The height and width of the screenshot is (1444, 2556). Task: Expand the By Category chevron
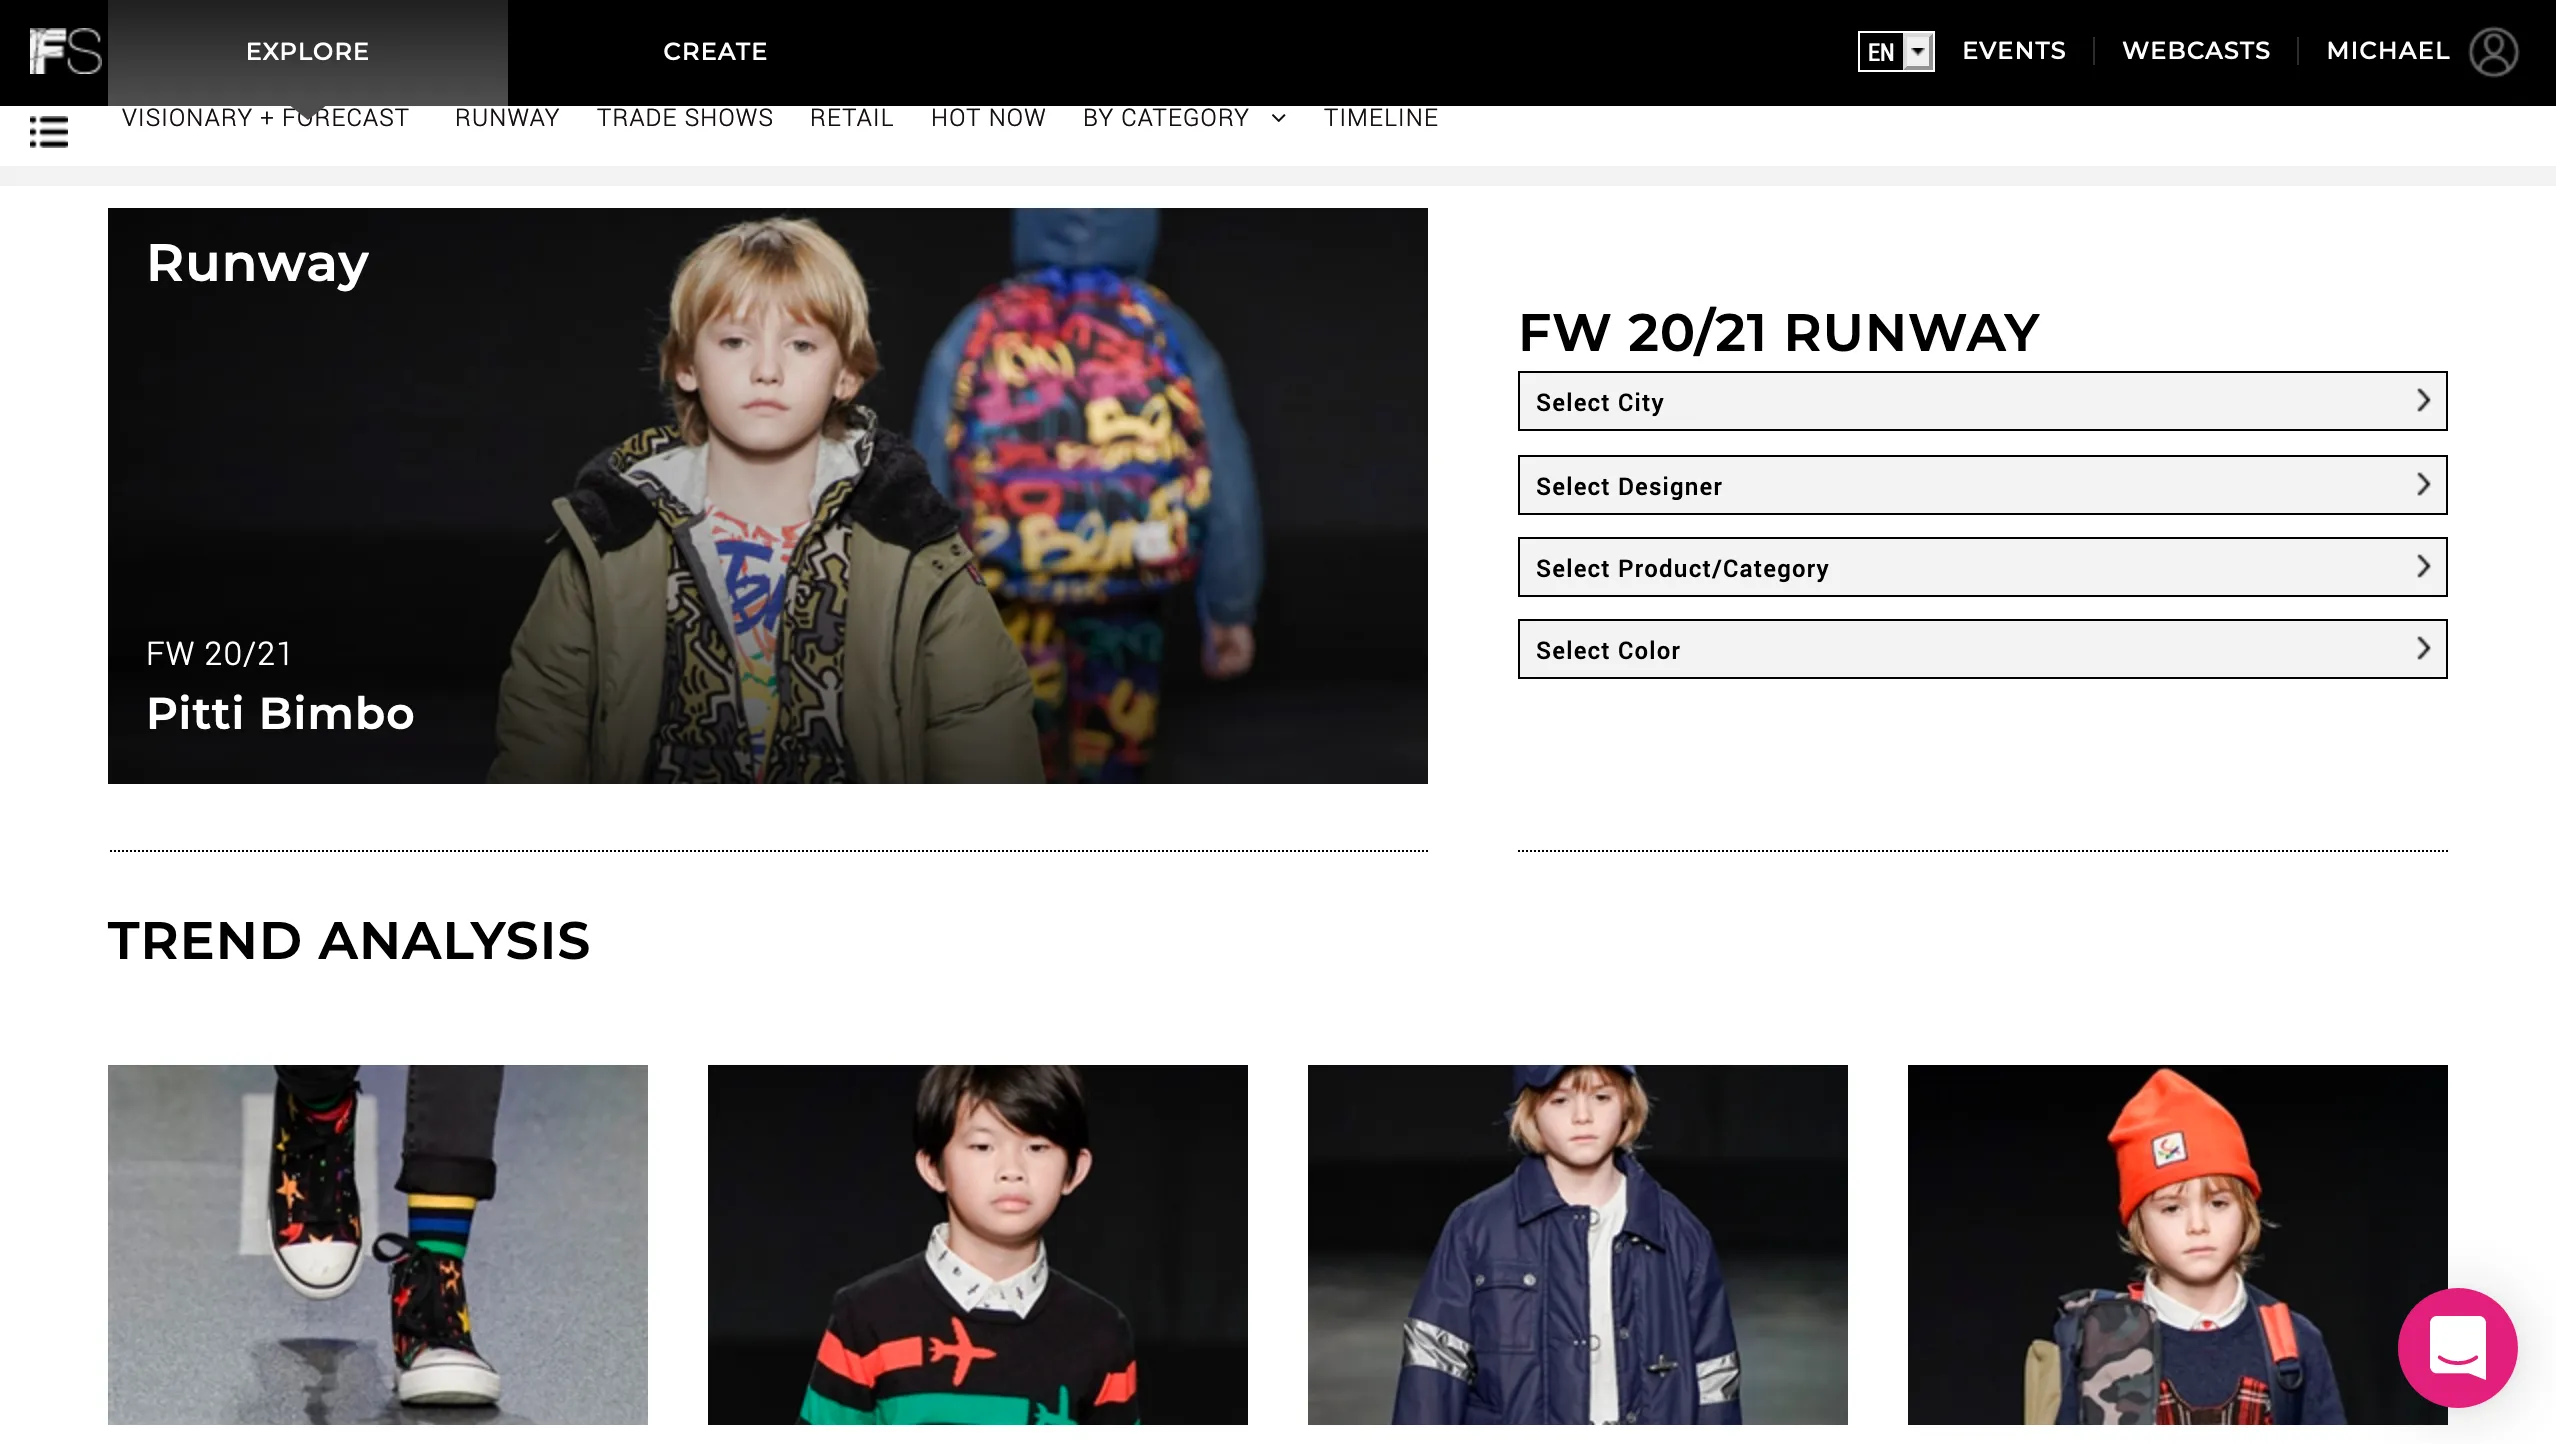[1278, 118]
